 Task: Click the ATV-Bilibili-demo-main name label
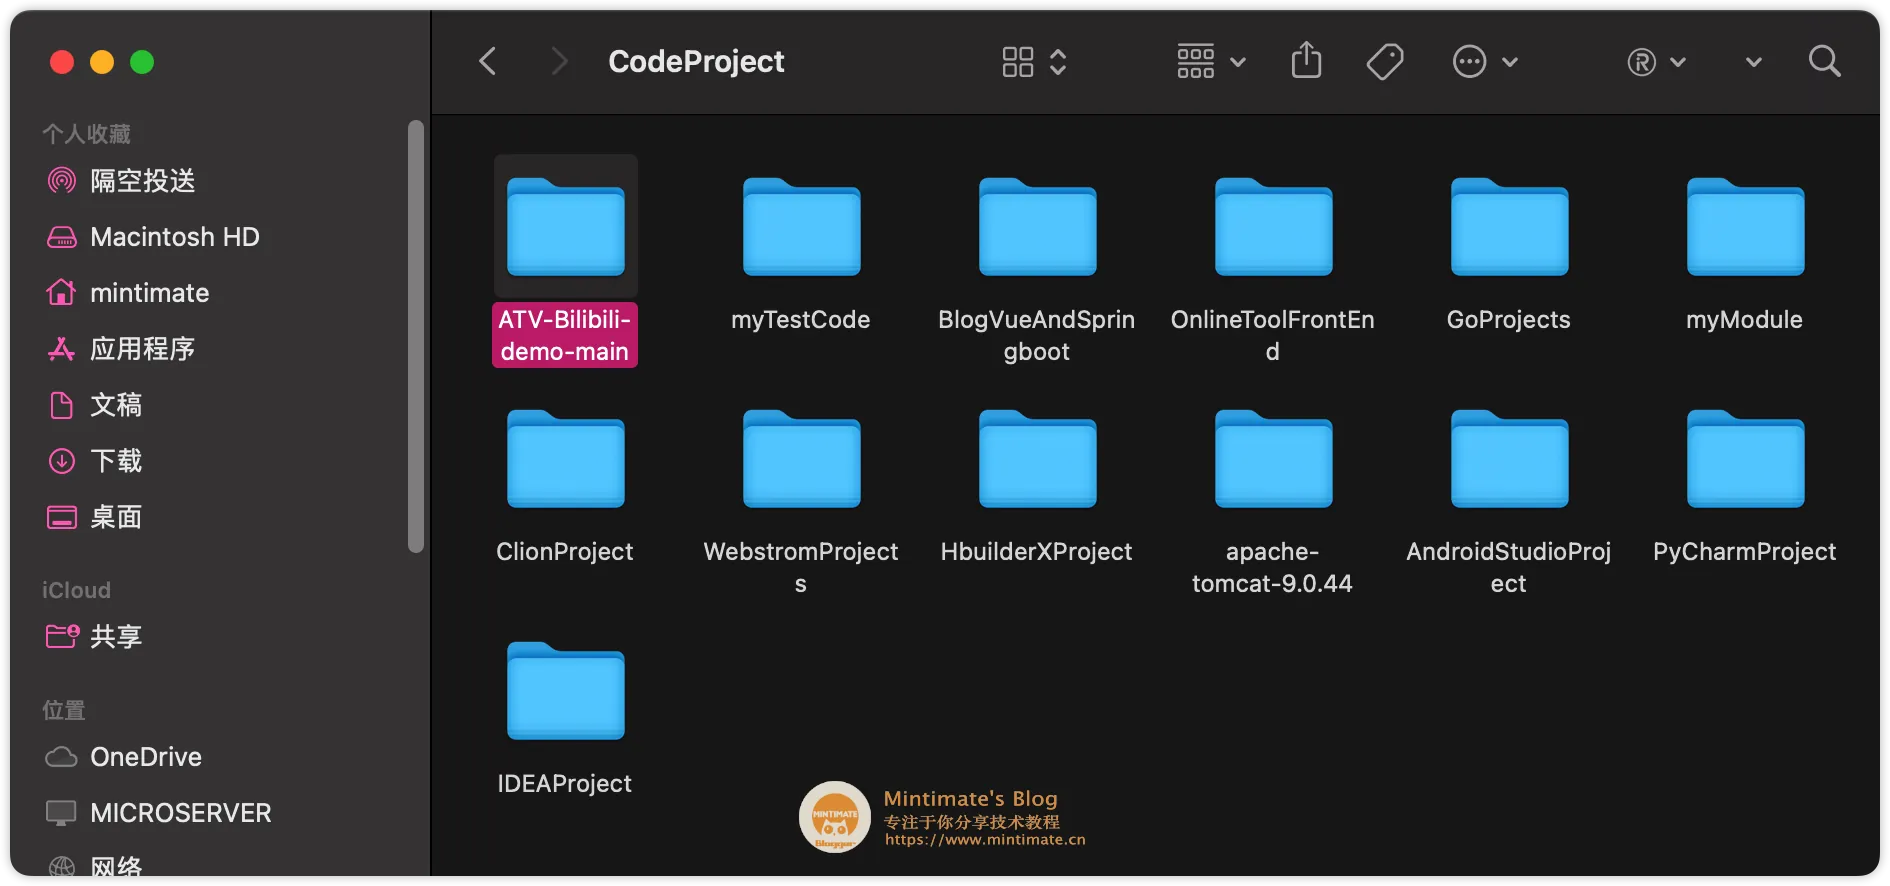565,335
